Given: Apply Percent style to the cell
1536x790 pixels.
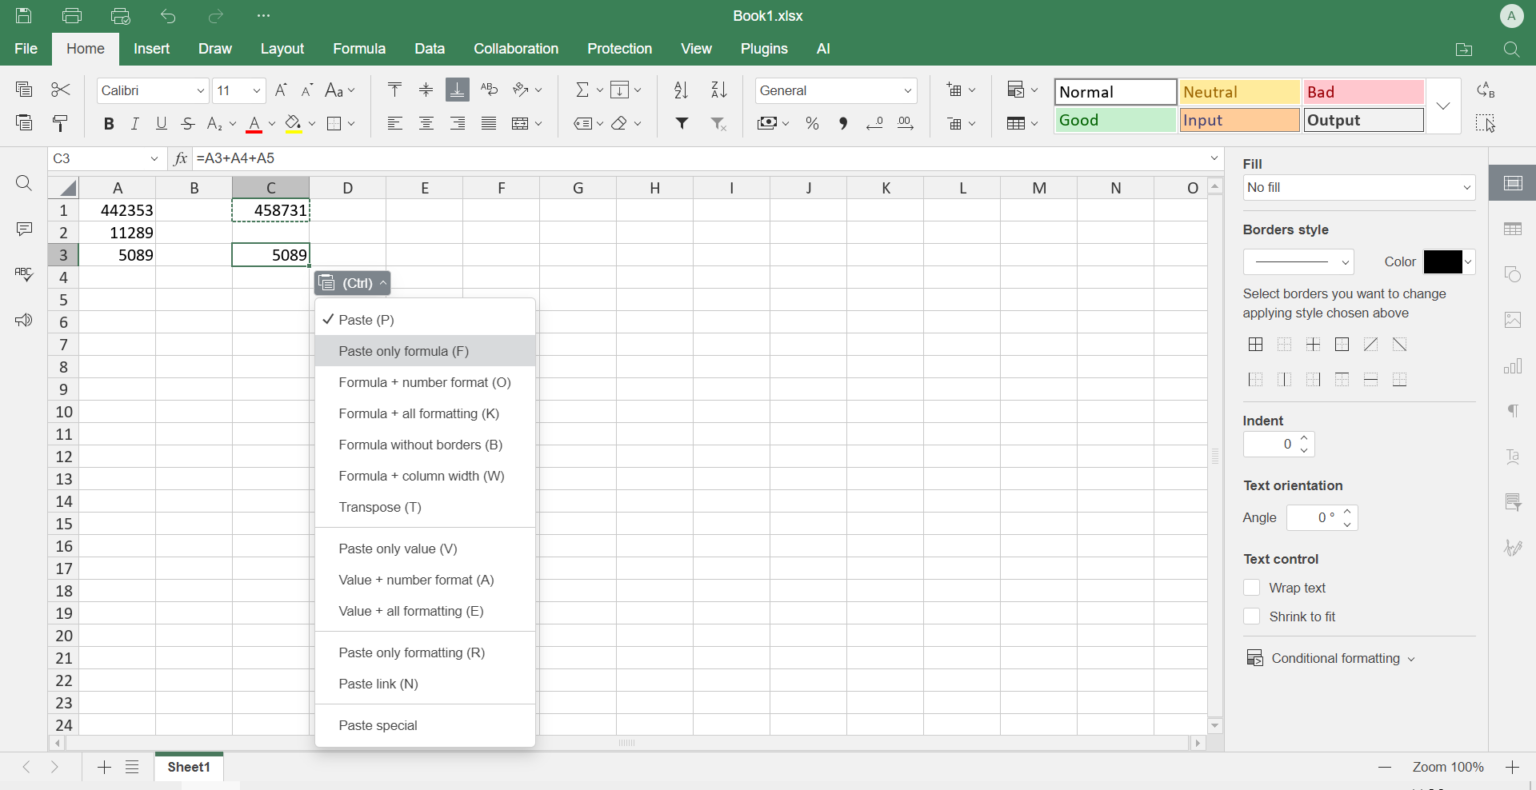Looking at the screenshot, I should click(x=812, y=123).
